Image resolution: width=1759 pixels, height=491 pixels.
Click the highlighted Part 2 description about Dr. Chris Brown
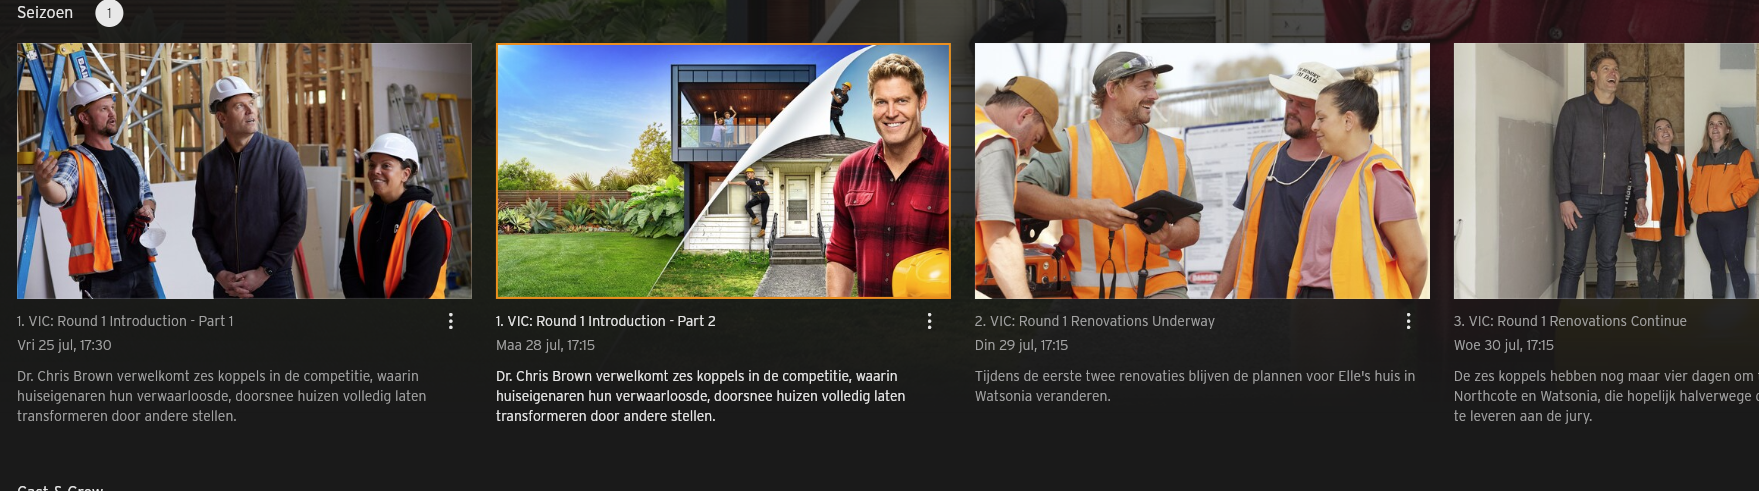pos(701,396)
